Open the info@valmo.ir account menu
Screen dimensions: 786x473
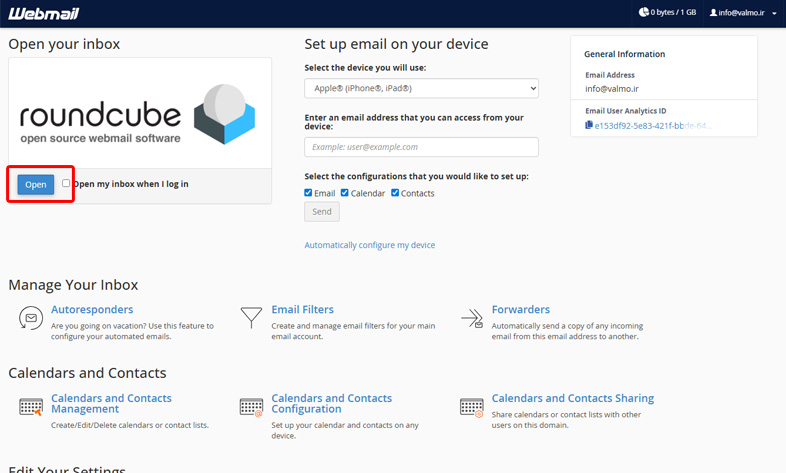click(742, 13)
